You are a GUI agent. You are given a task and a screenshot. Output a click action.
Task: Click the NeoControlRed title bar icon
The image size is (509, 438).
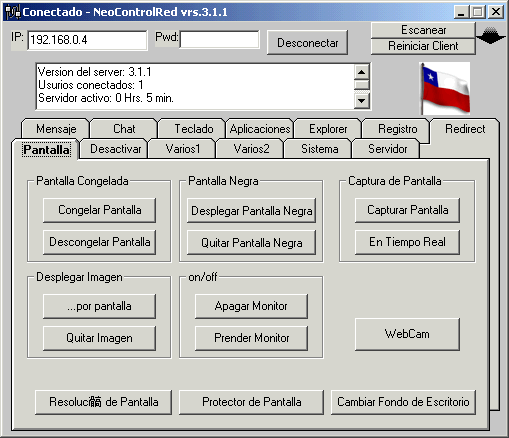click(x=13, y=12)
